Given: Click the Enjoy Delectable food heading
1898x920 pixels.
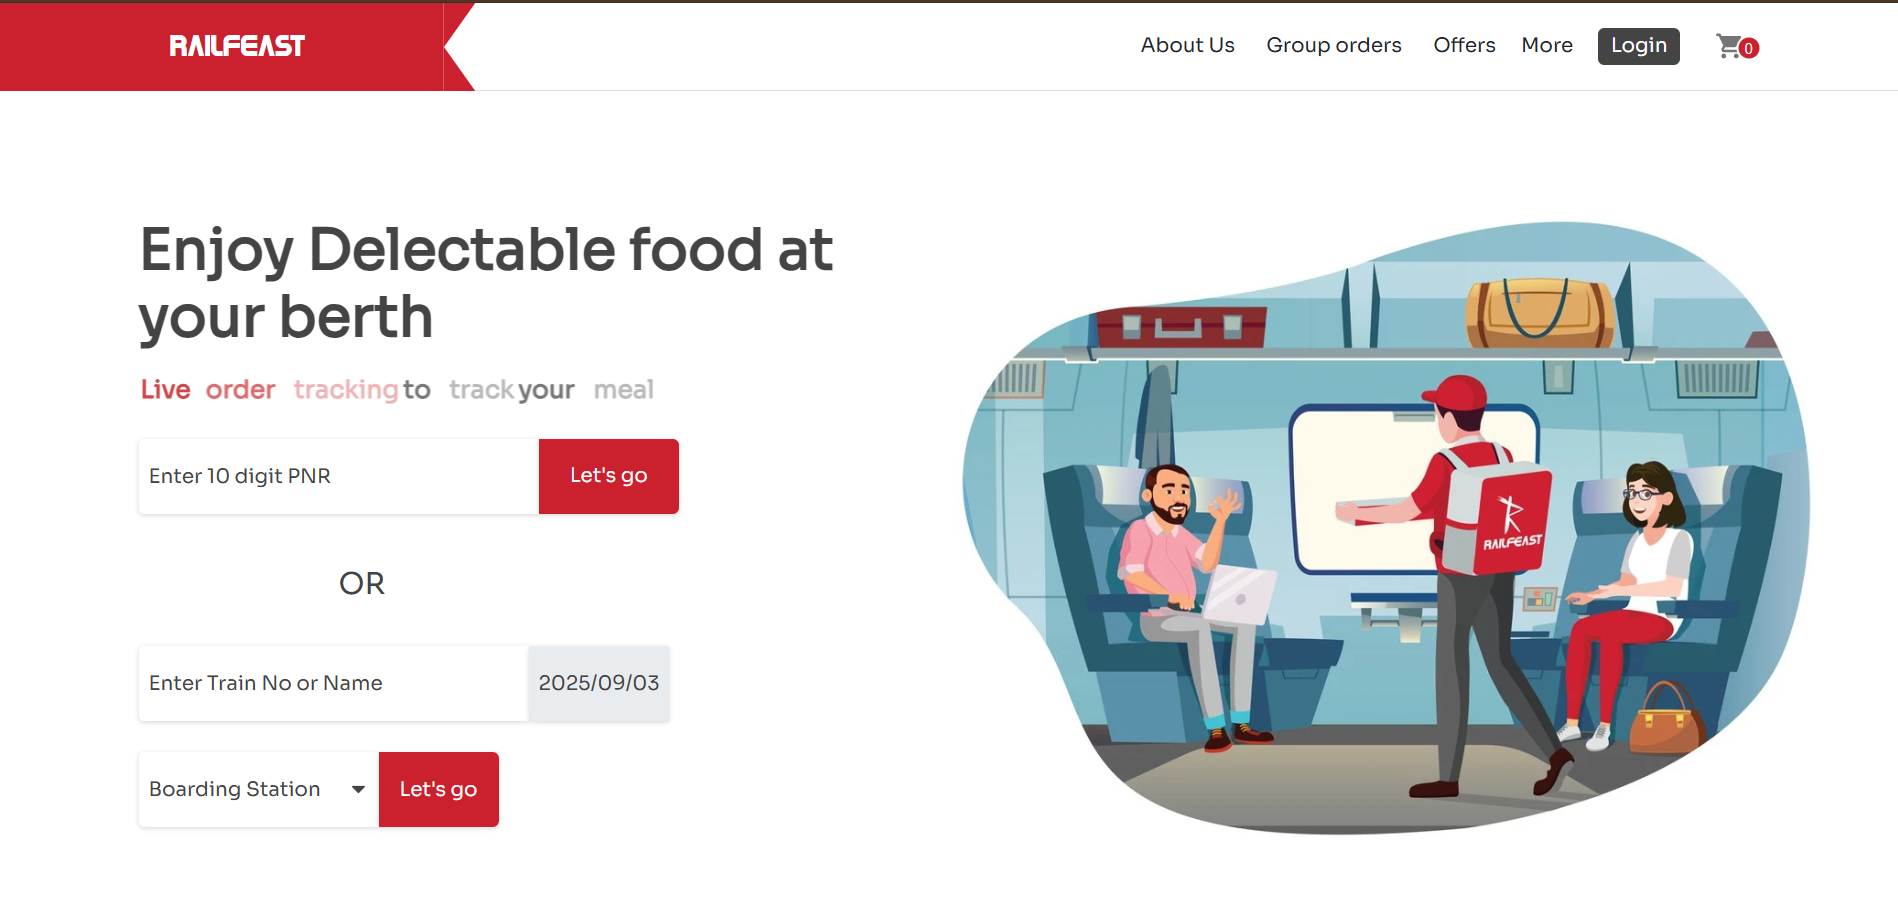Looking at the screenshot, I should (x=486, y=283).
